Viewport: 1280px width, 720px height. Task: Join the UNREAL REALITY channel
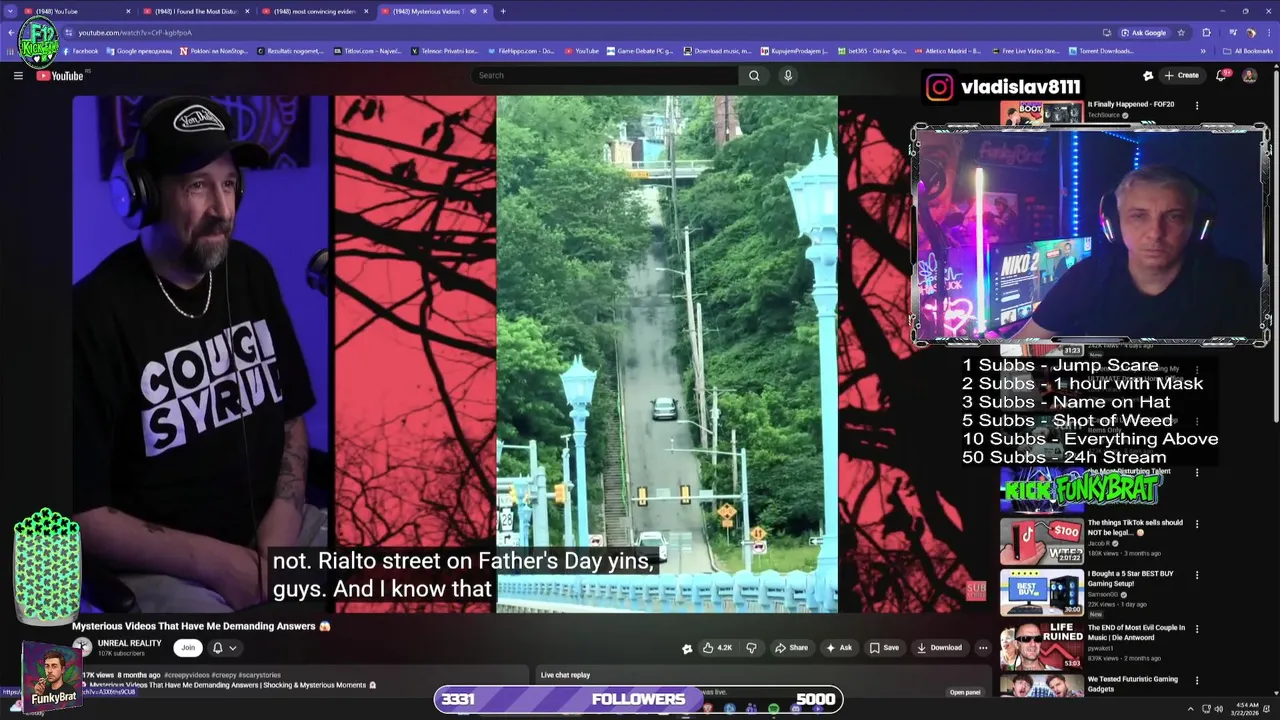point(187,648)
